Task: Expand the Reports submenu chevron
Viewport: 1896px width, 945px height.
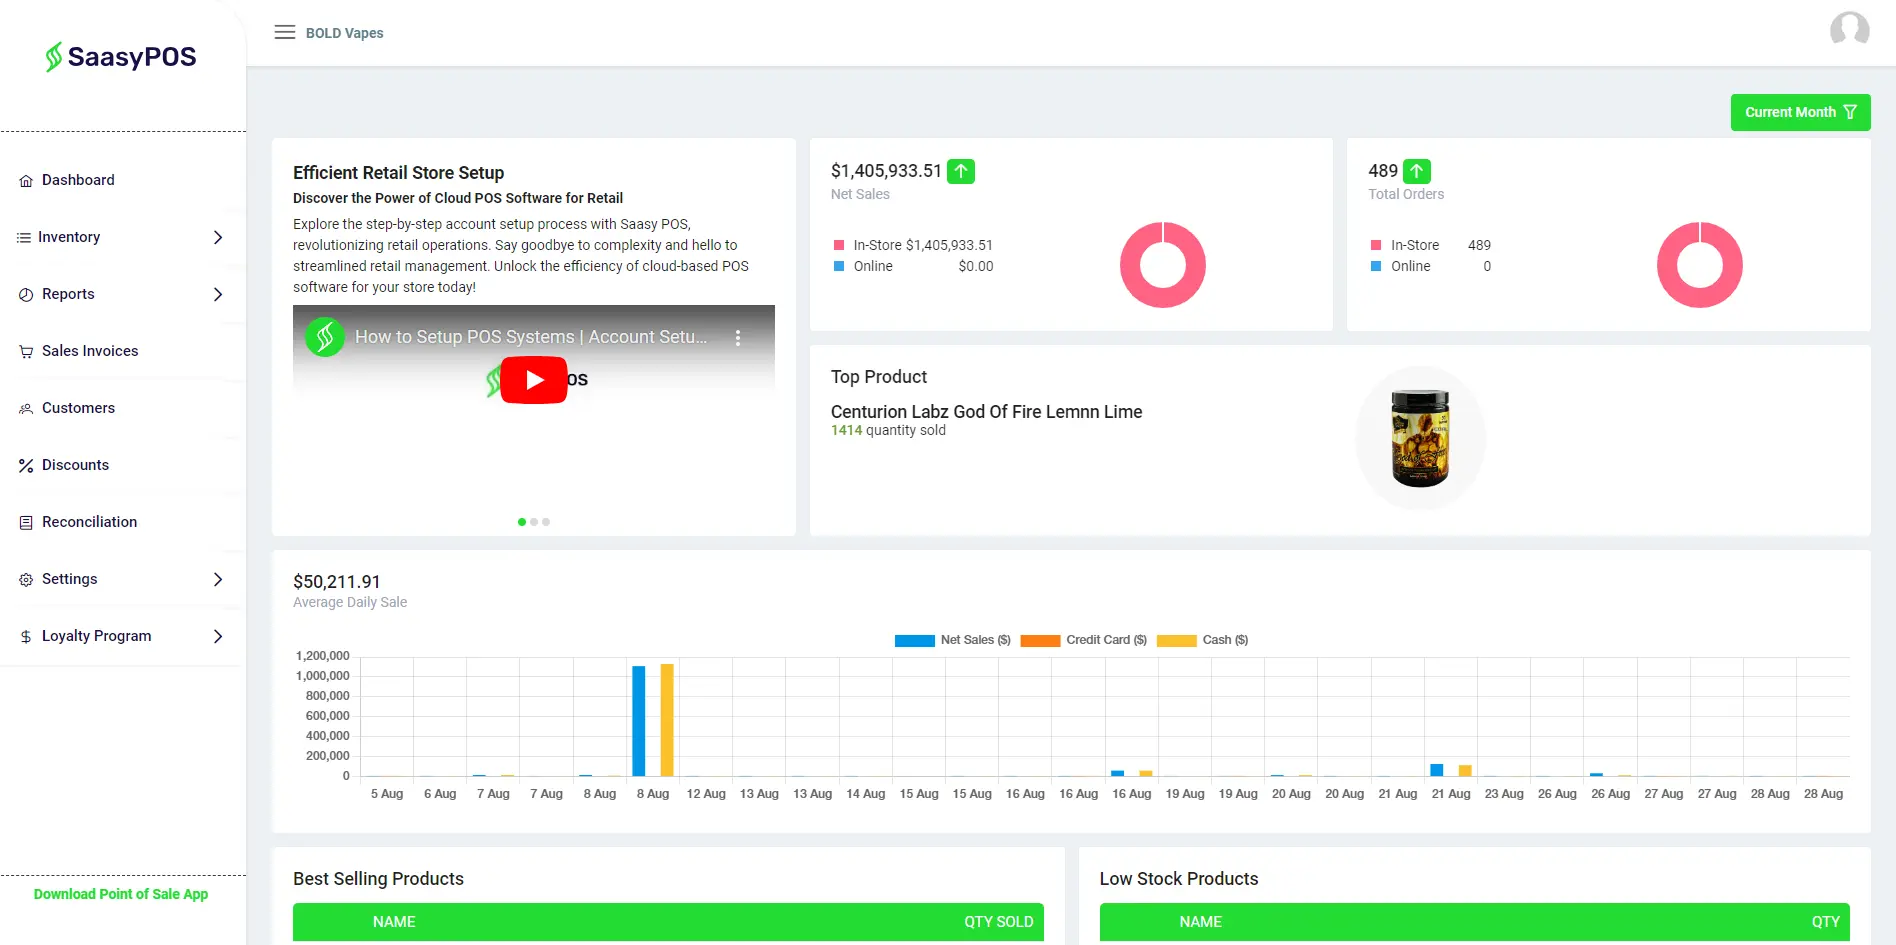Action: pyautogui.click(x=218, y=294)
